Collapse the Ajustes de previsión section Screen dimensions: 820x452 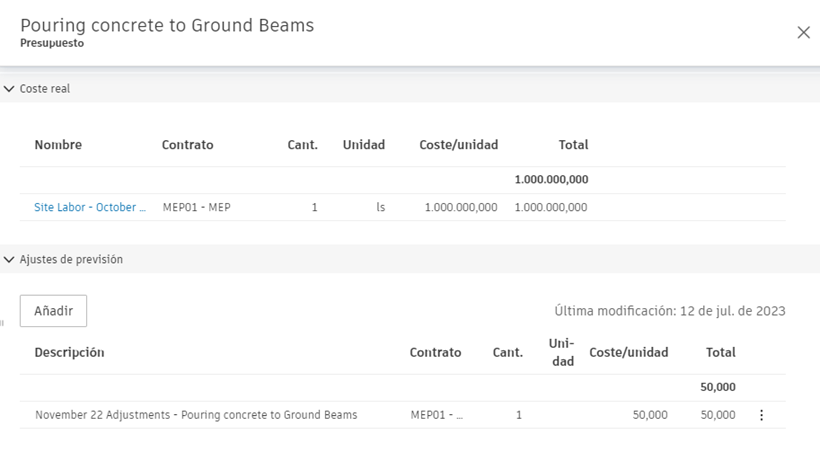[10, 259]
